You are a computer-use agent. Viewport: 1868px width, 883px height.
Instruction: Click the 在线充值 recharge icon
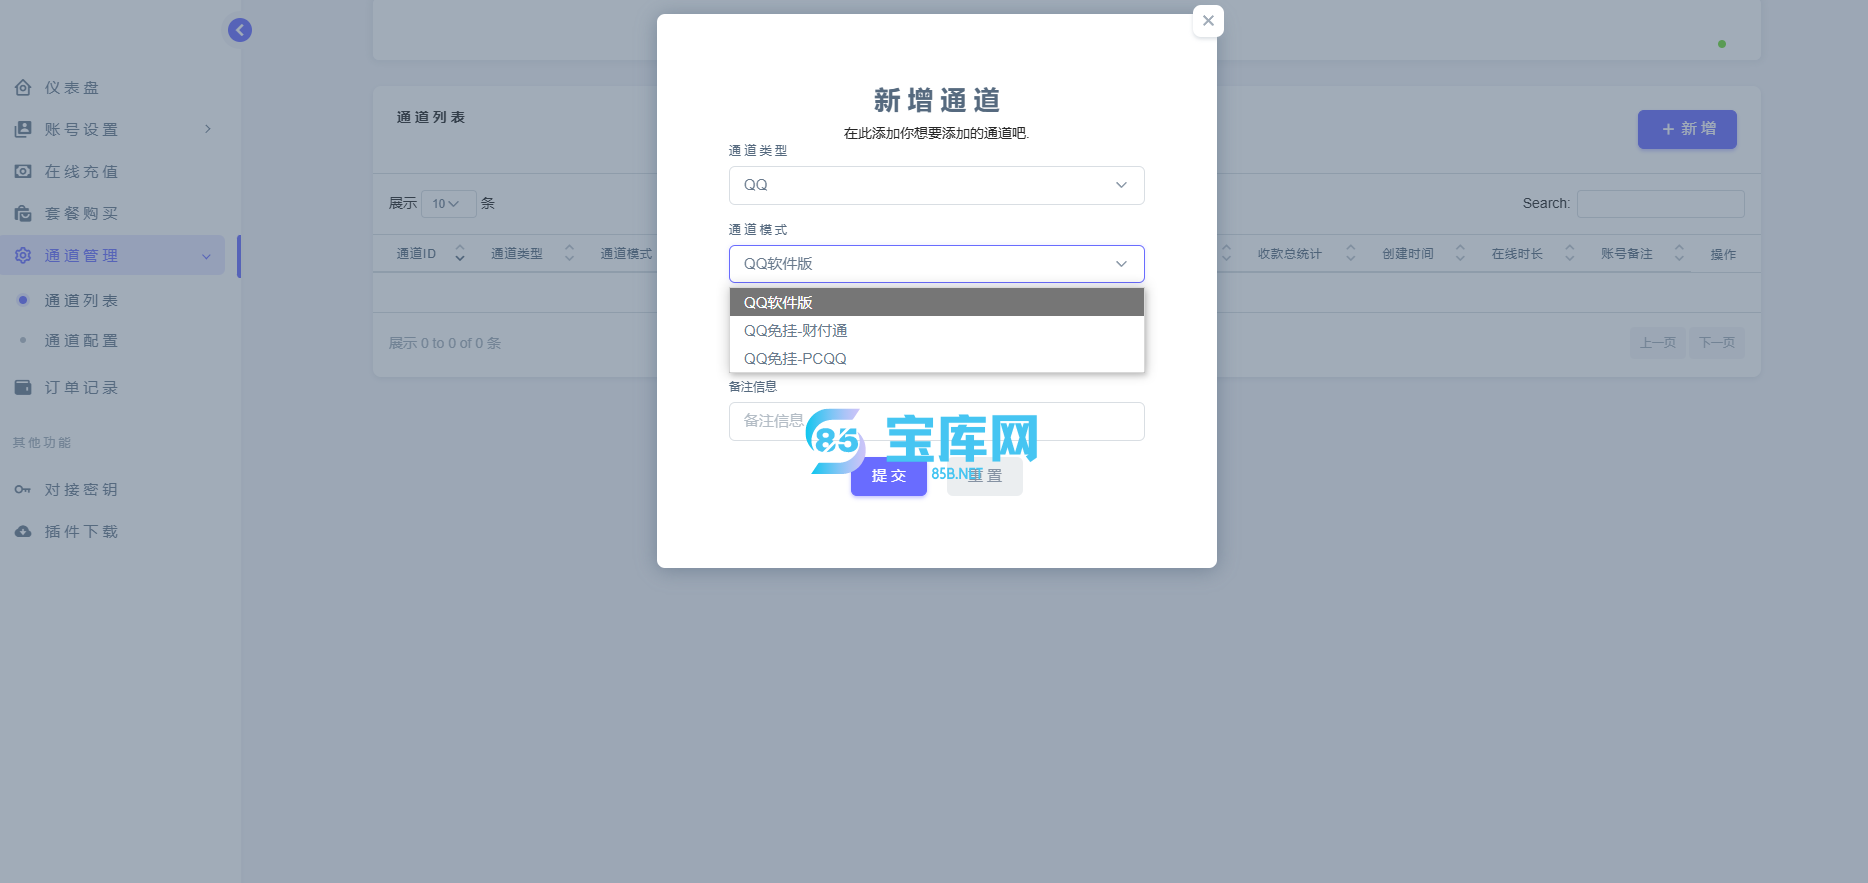point(23,172)
